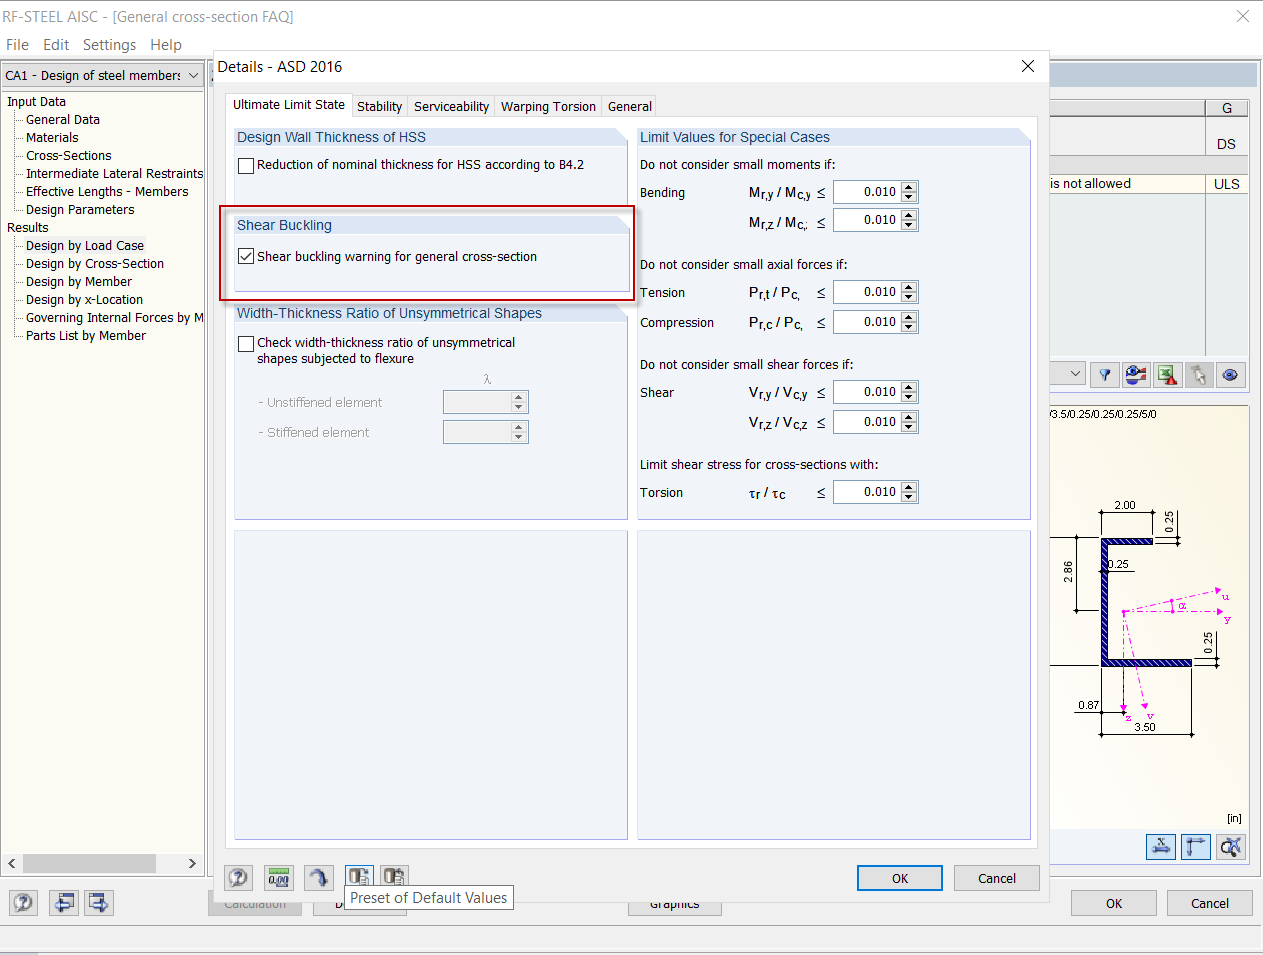
Task: Open the Preset of Default Values tool
Action: pos(359,877)
